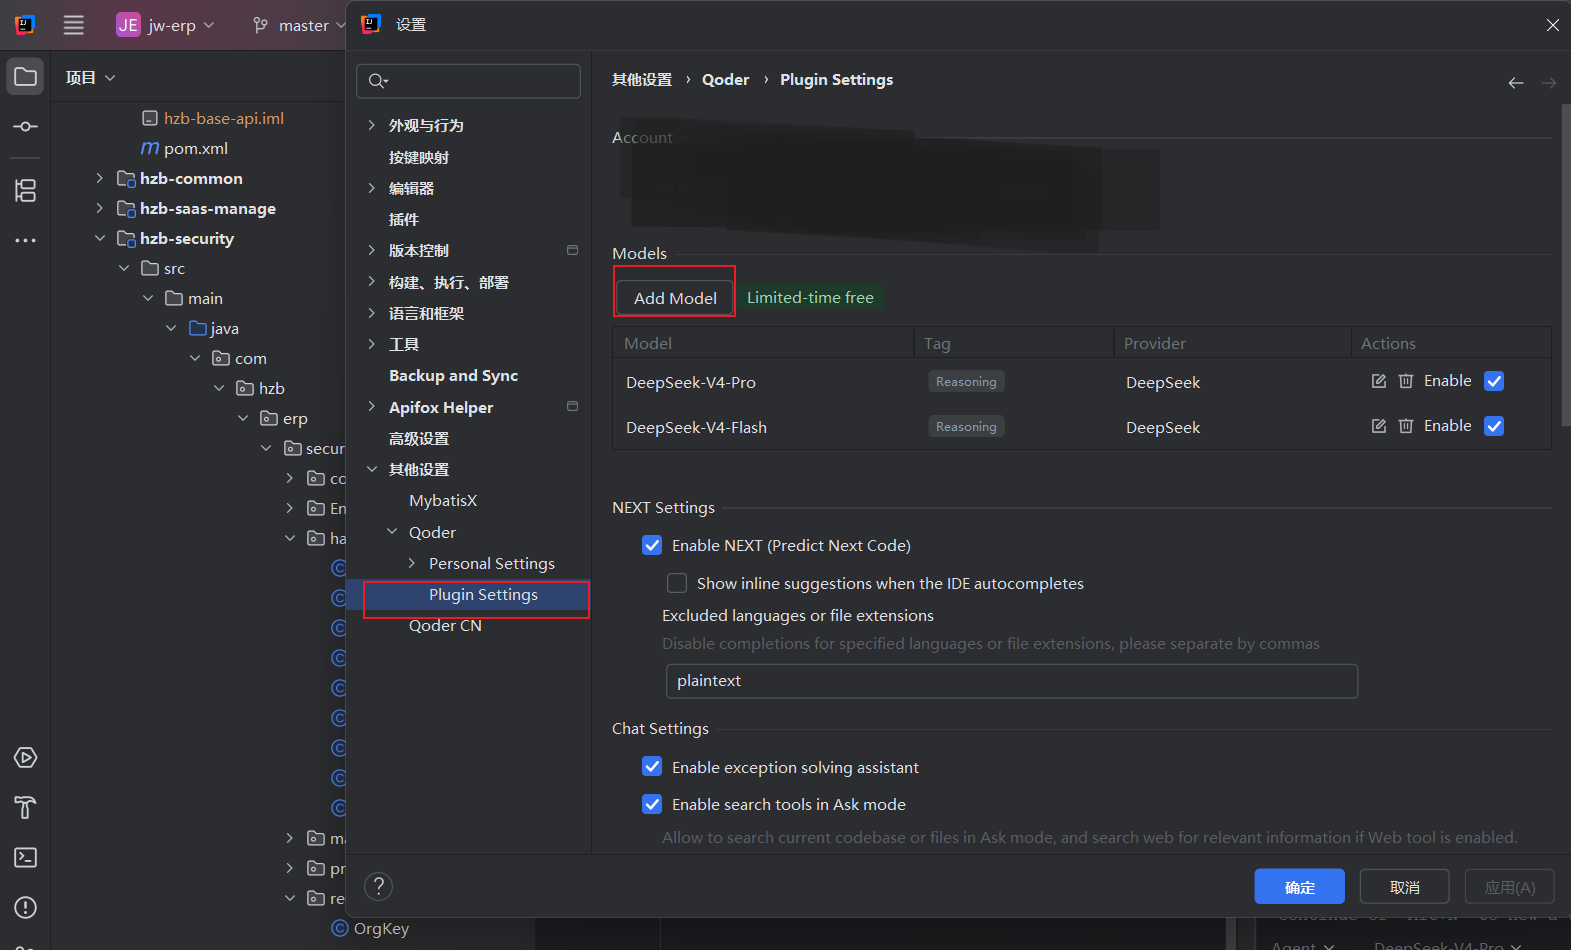Toggle Enable checkbox for DeepSeek-V4-Flash
The width and height of the screenshot is (1571, 950).
pos(1494,426)
